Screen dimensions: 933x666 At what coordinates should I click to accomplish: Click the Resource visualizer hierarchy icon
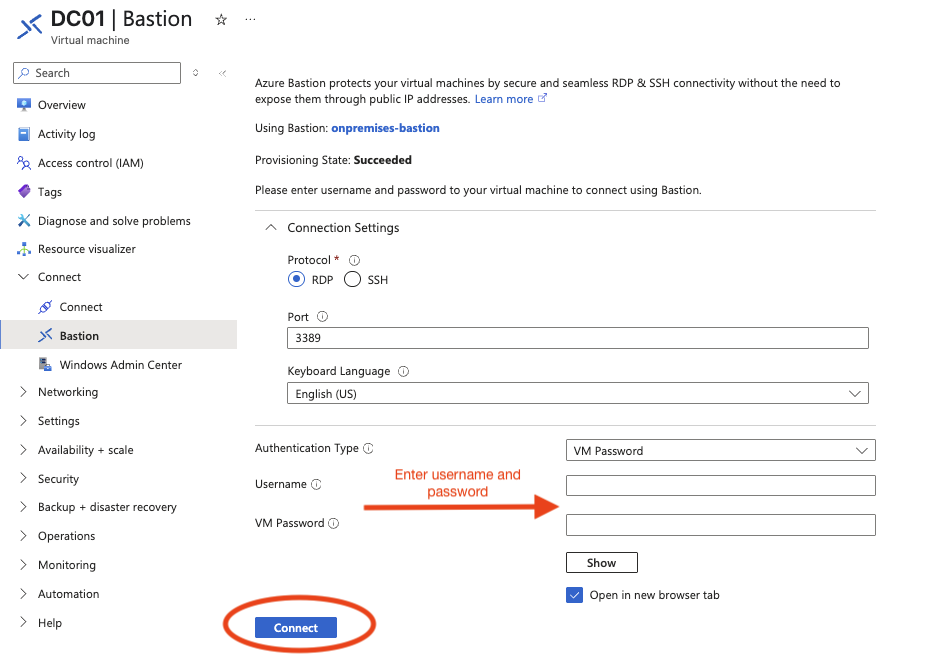24,249
